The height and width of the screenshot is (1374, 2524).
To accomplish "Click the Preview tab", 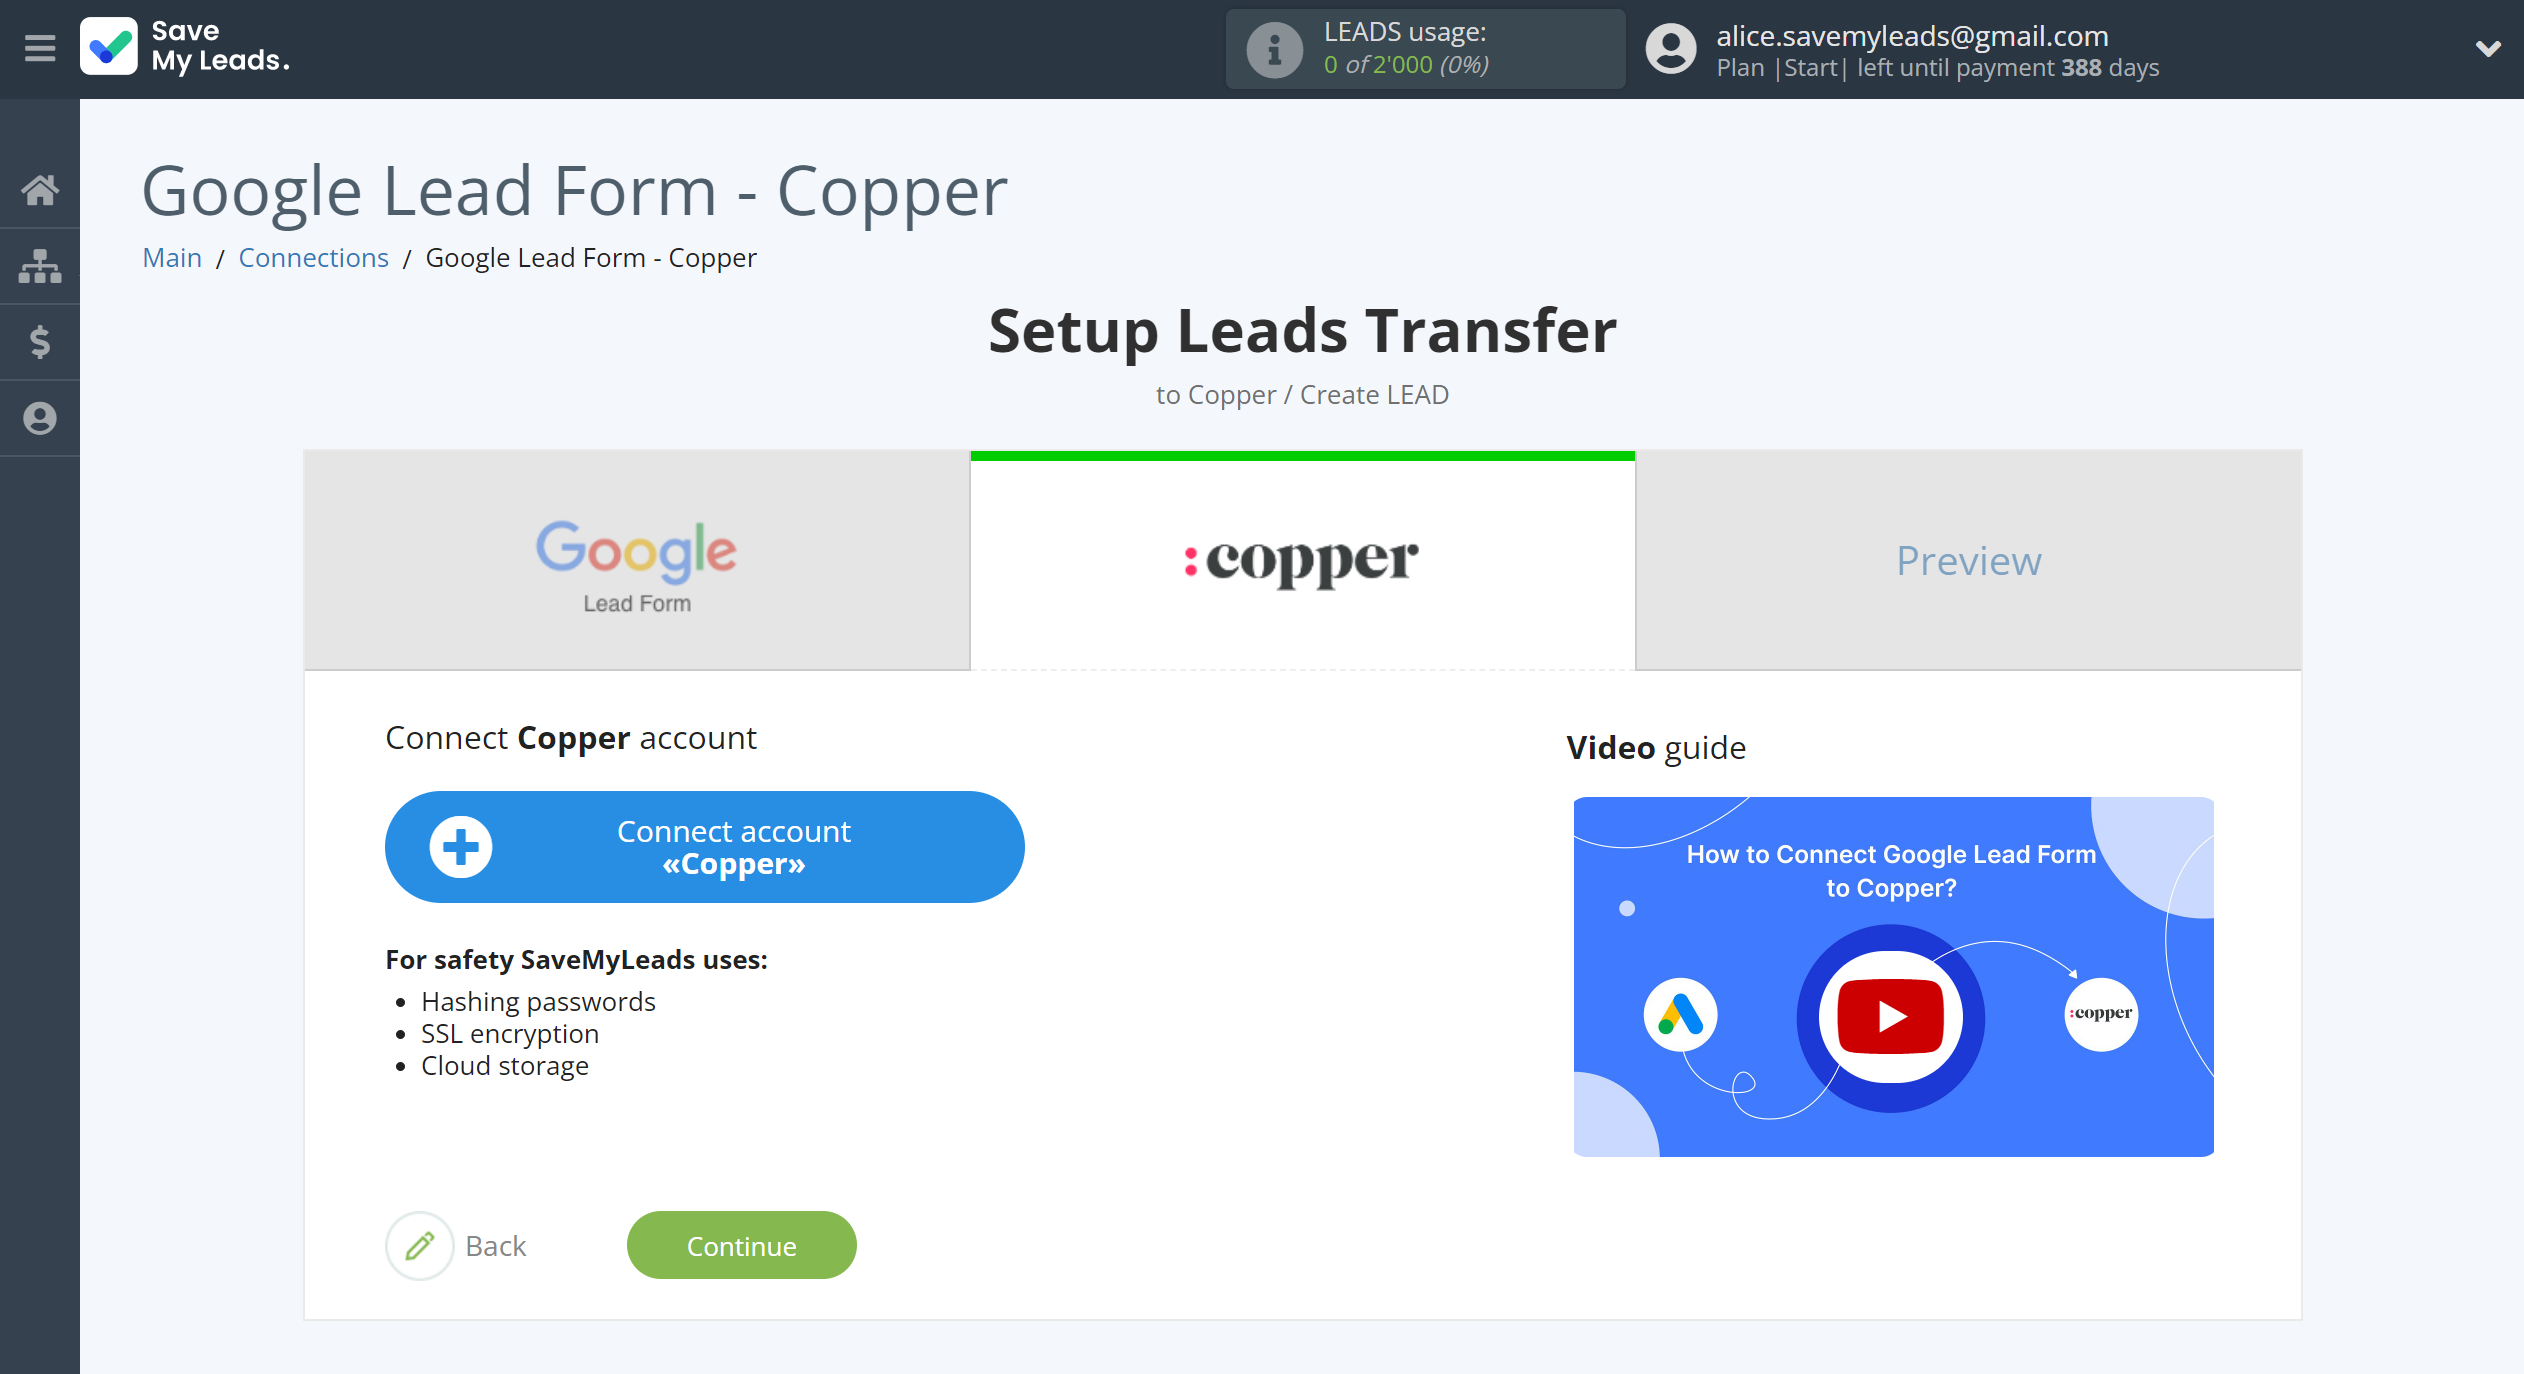I will (x=1969, y=558).
